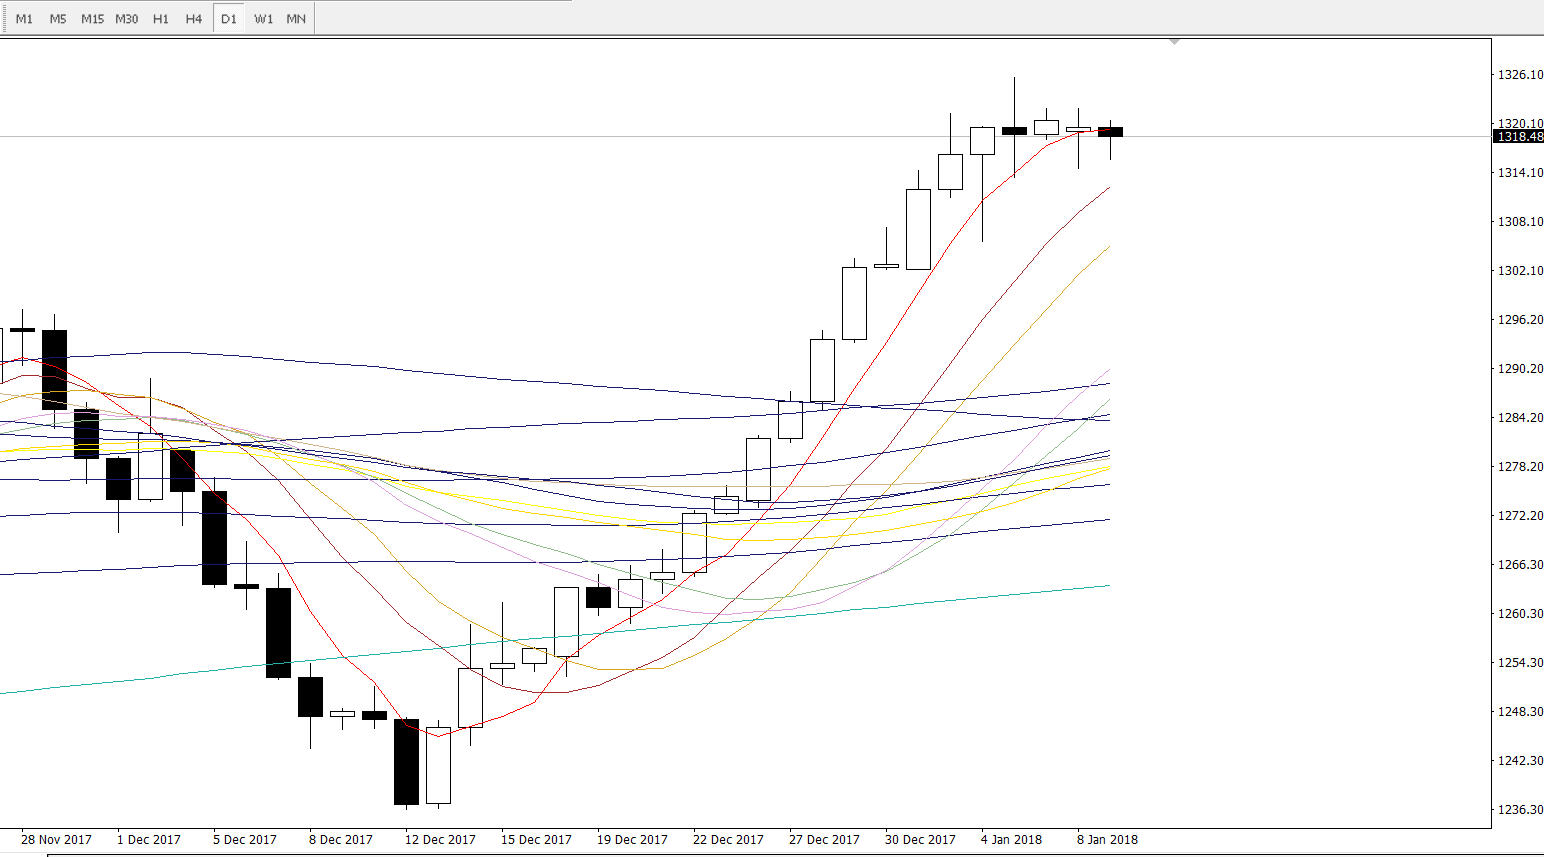Click the 22 Dec 2017 time axis label
1544x857 pixels.
[728, 840]
